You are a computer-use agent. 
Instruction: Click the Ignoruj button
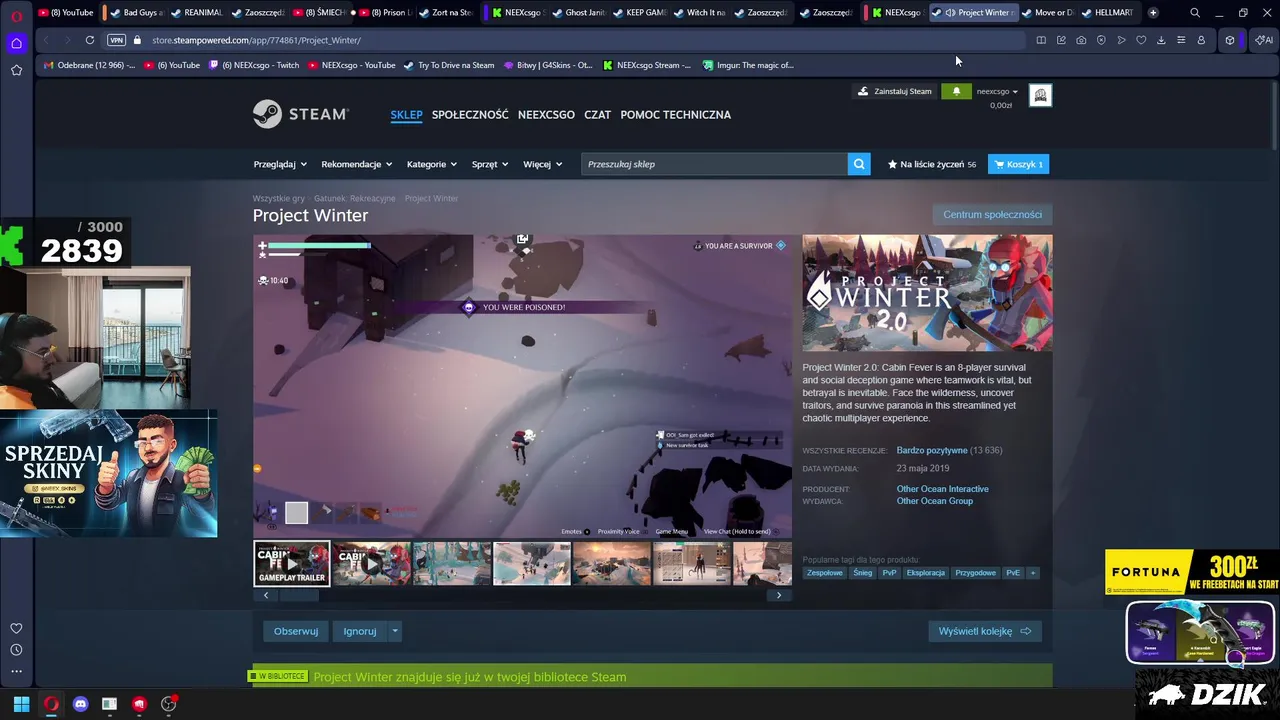360,631
